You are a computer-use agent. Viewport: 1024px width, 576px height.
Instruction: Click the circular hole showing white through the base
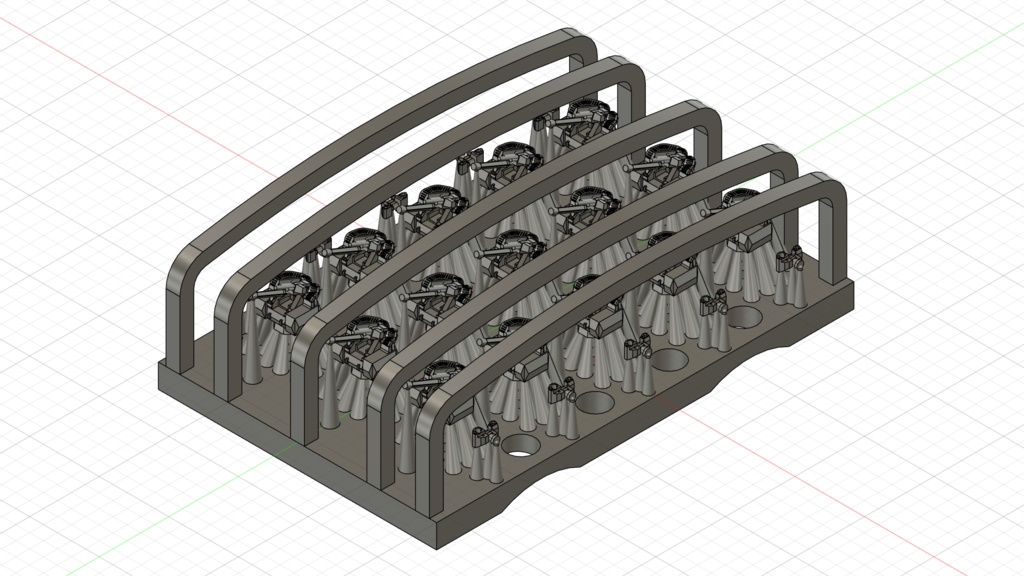coord(521,446)
